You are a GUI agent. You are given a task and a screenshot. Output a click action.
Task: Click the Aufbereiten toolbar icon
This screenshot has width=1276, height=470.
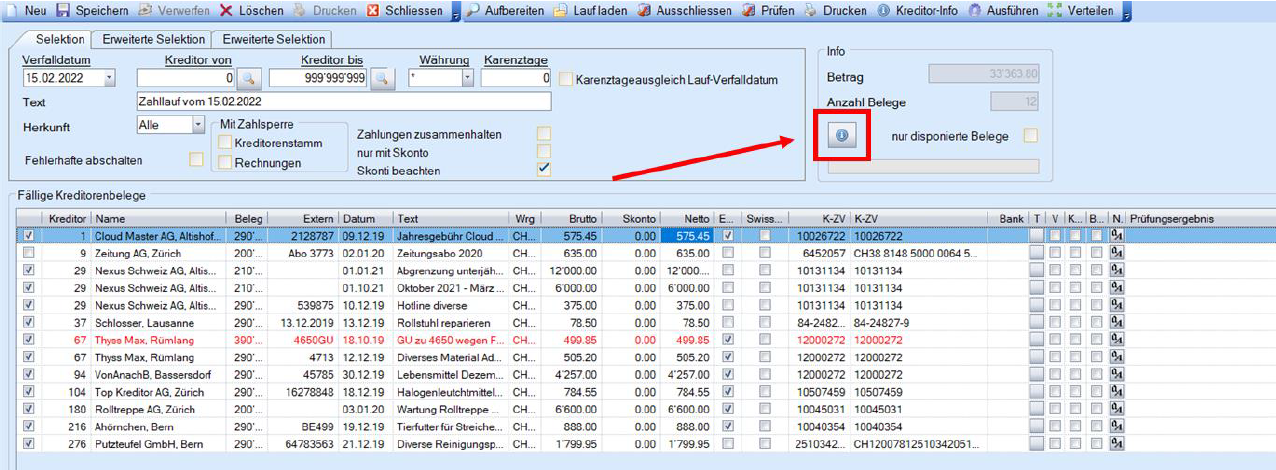473,10
